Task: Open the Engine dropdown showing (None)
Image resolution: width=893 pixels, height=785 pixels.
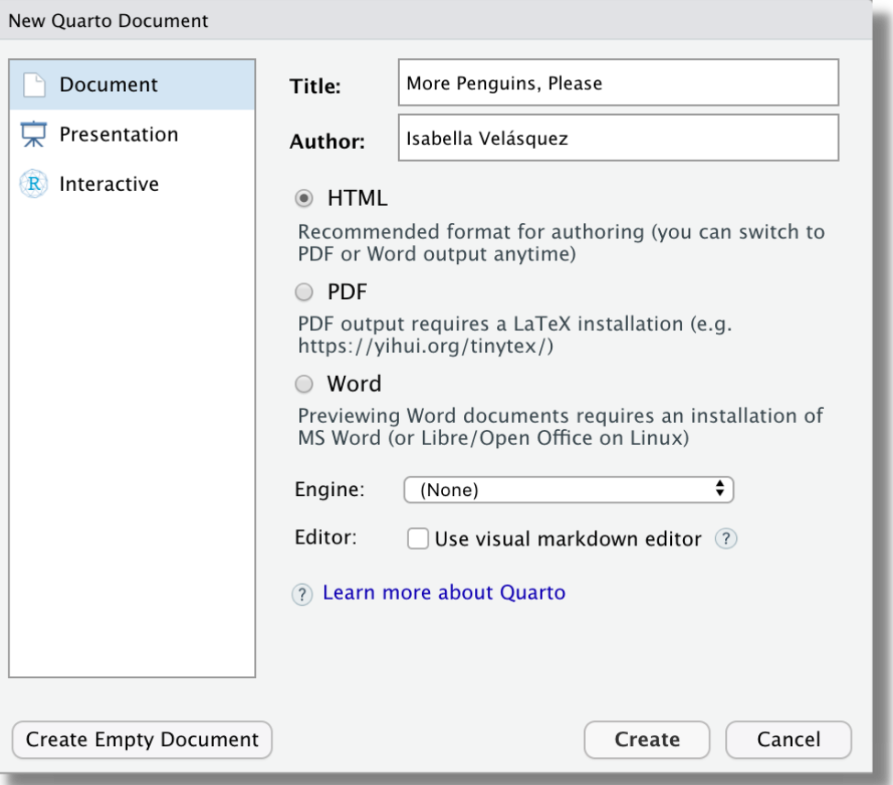Action: pos(567,490)
